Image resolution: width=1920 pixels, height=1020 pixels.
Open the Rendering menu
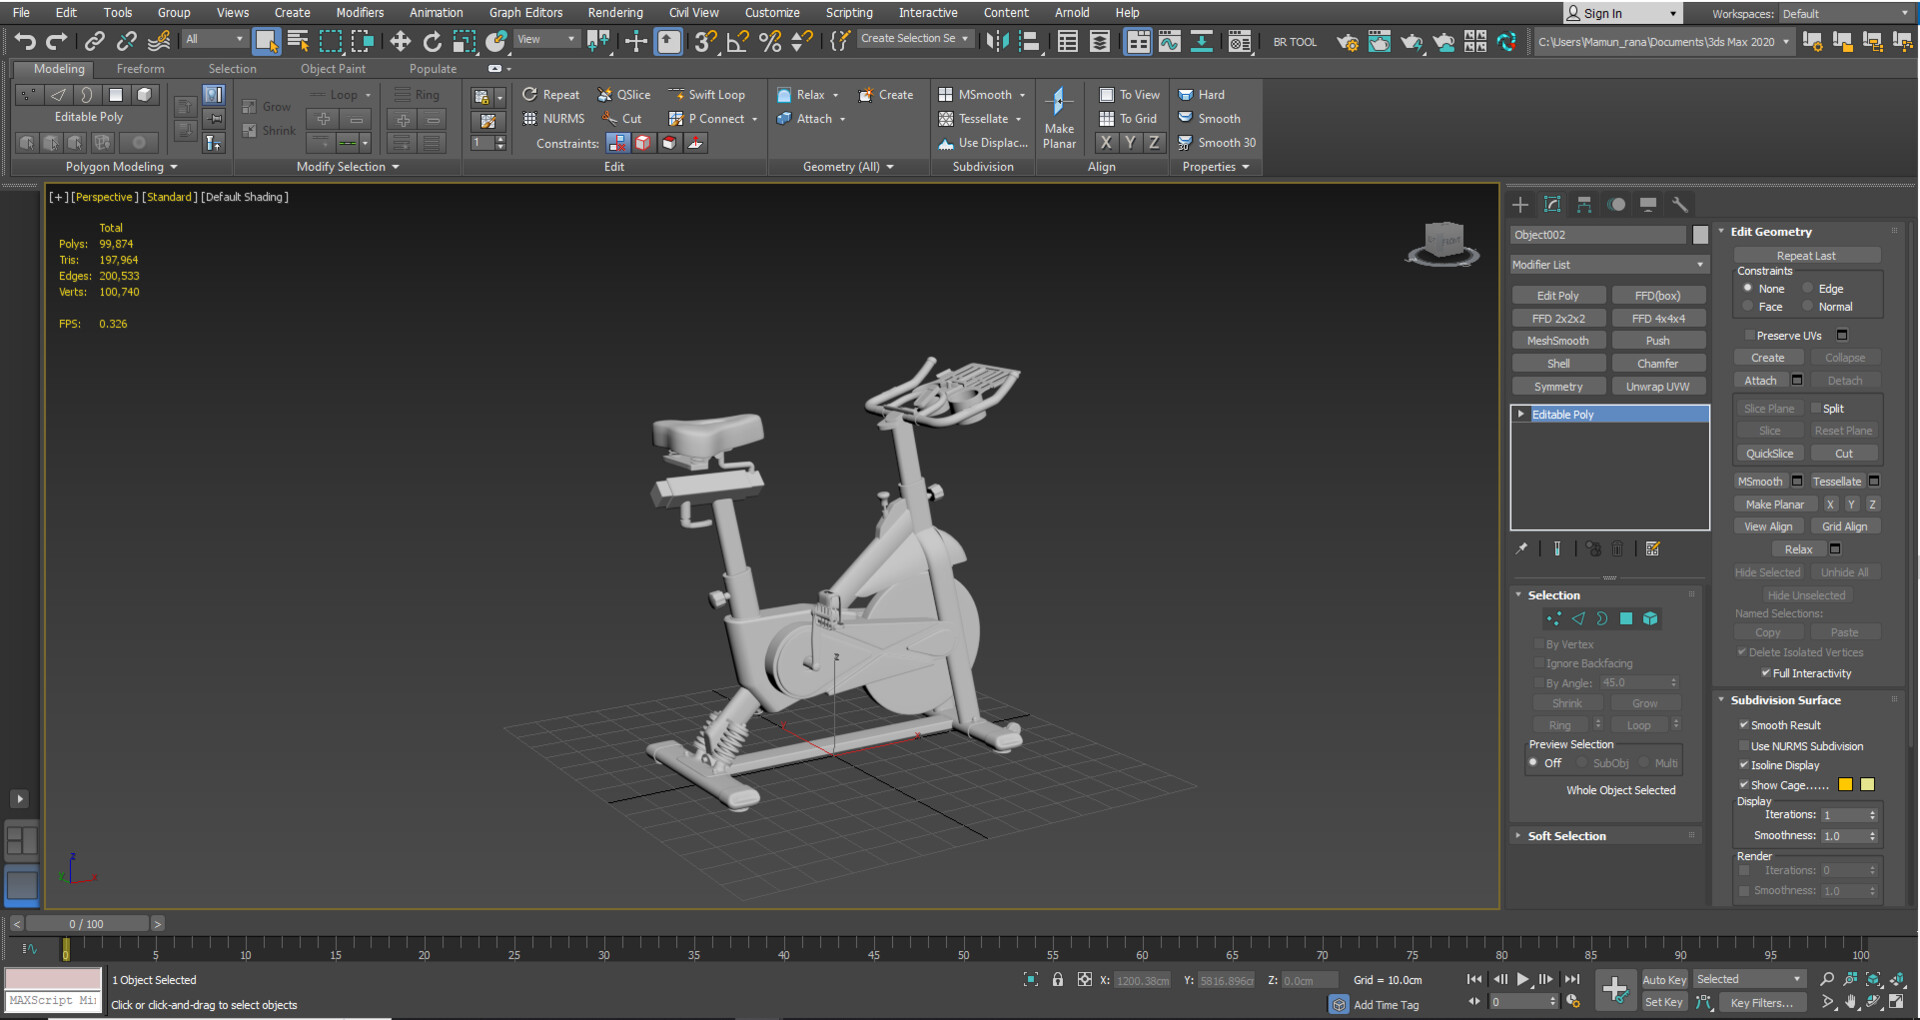tap(615, 12)
